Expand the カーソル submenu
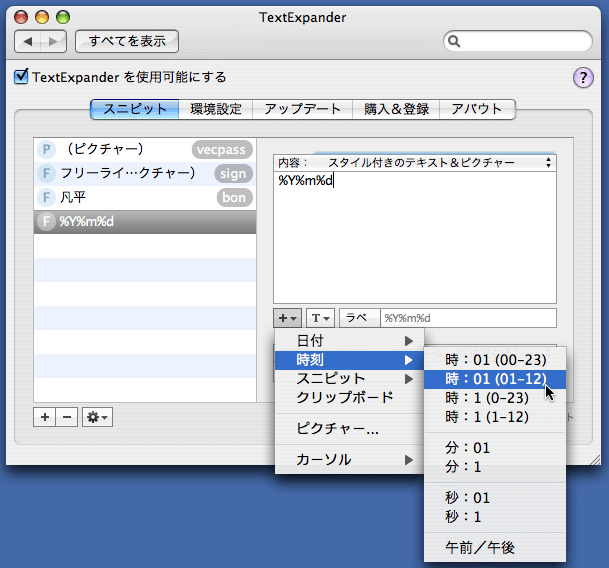The image size is (609, 568). [x=350, y=460]
